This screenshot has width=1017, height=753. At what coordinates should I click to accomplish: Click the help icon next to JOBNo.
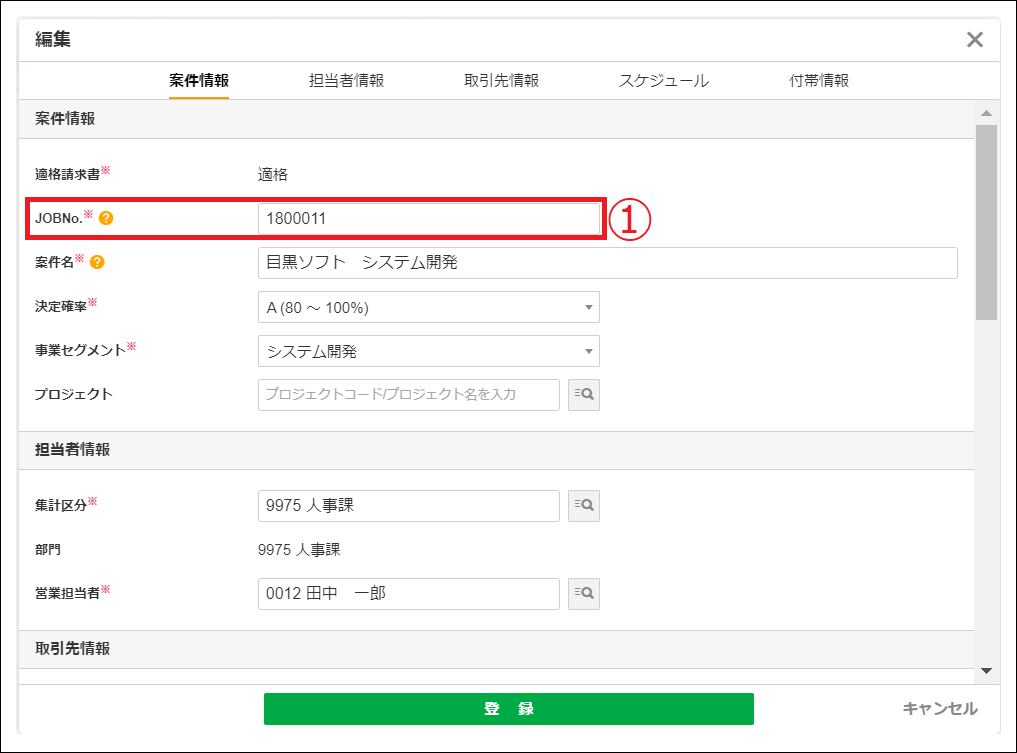tap(106, 218)
